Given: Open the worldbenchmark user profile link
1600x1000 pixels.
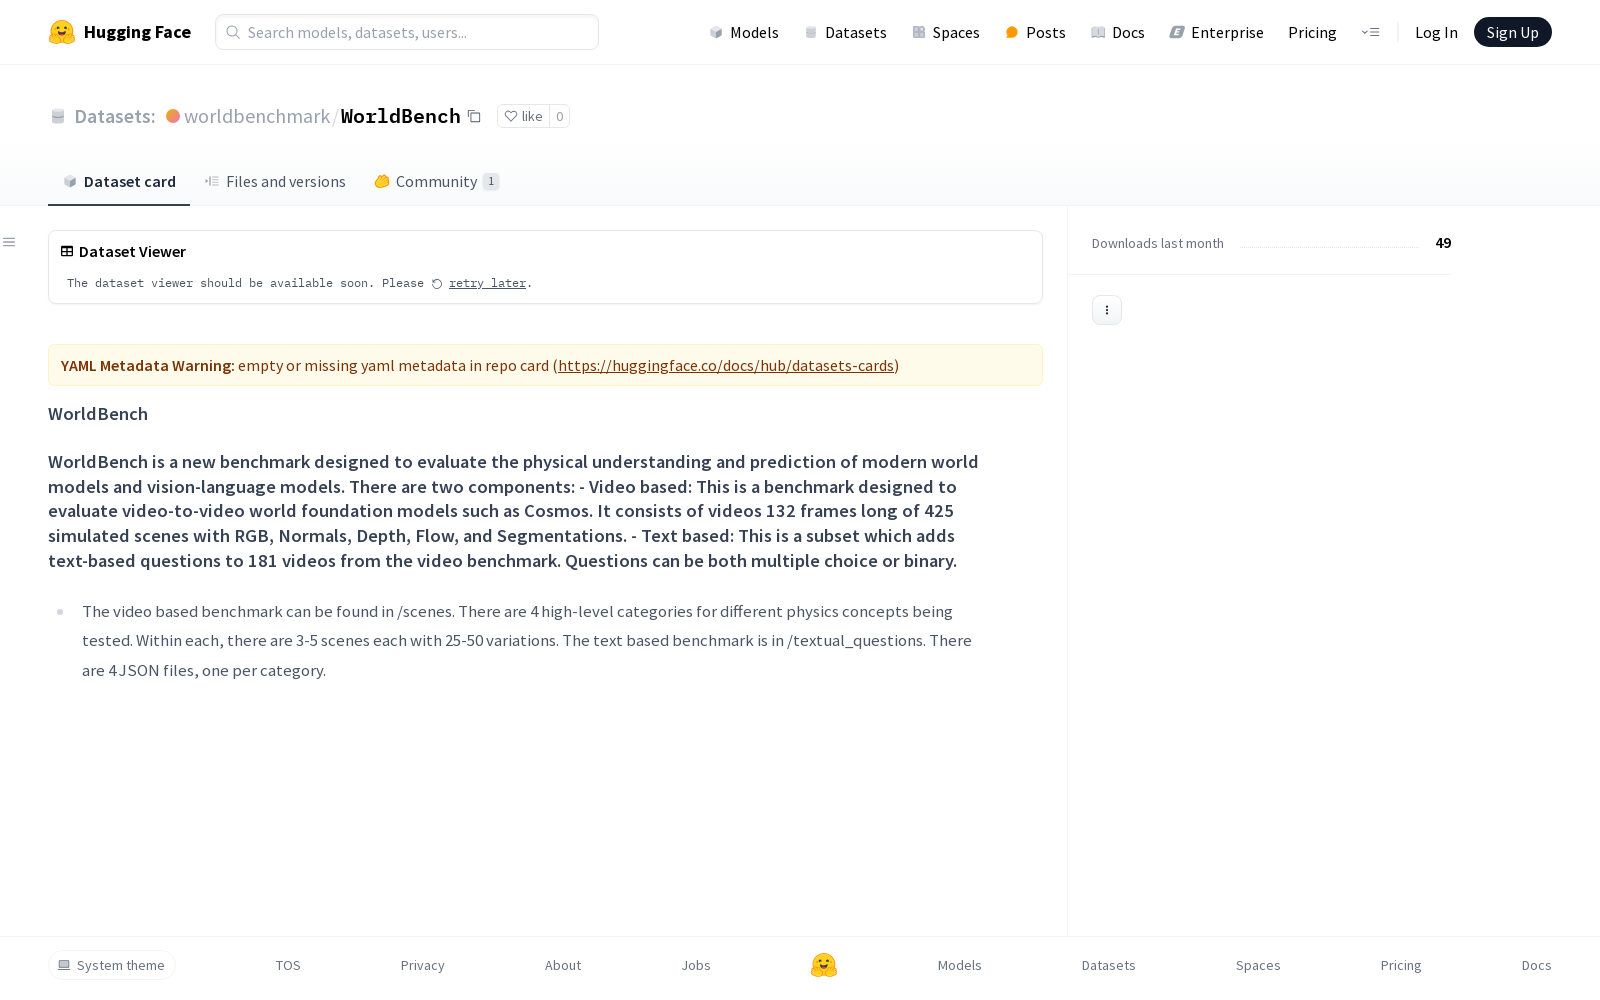Looking at the screenshot, I should 257,116.
